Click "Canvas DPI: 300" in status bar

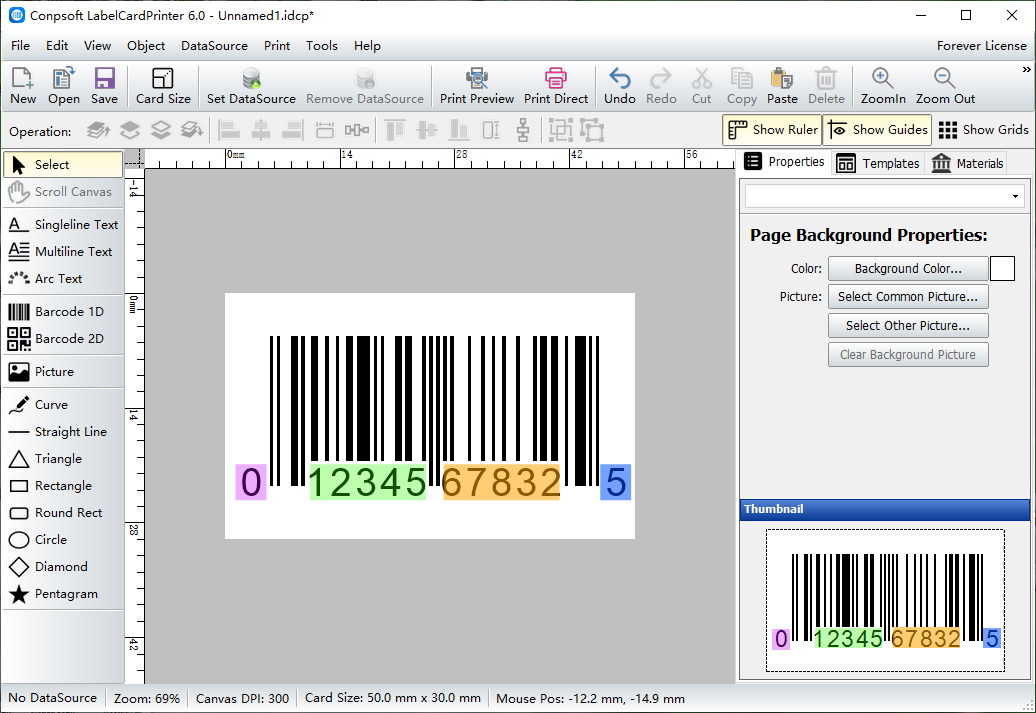pos(242,698)
